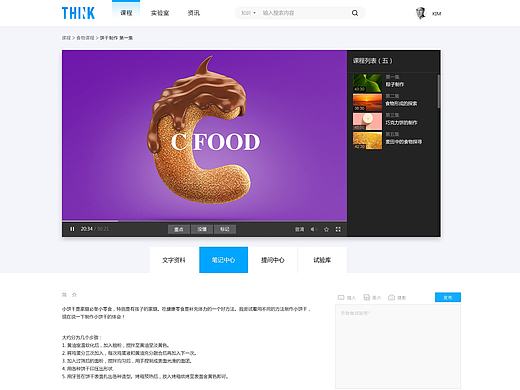Click the CFOOD video frame
520x390 pixels.
pyautogui.click(x=204, y=135)
